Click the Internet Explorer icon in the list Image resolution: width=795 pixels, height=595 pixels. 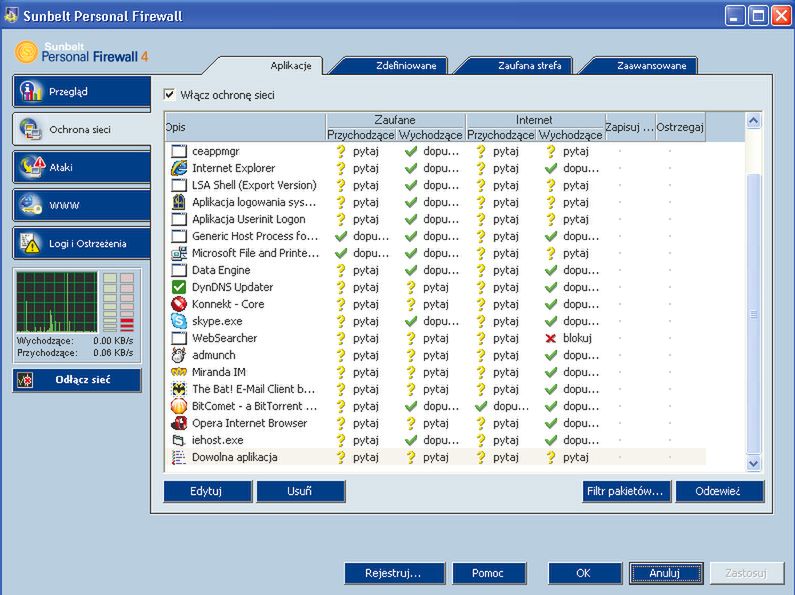tap(179, 168)
